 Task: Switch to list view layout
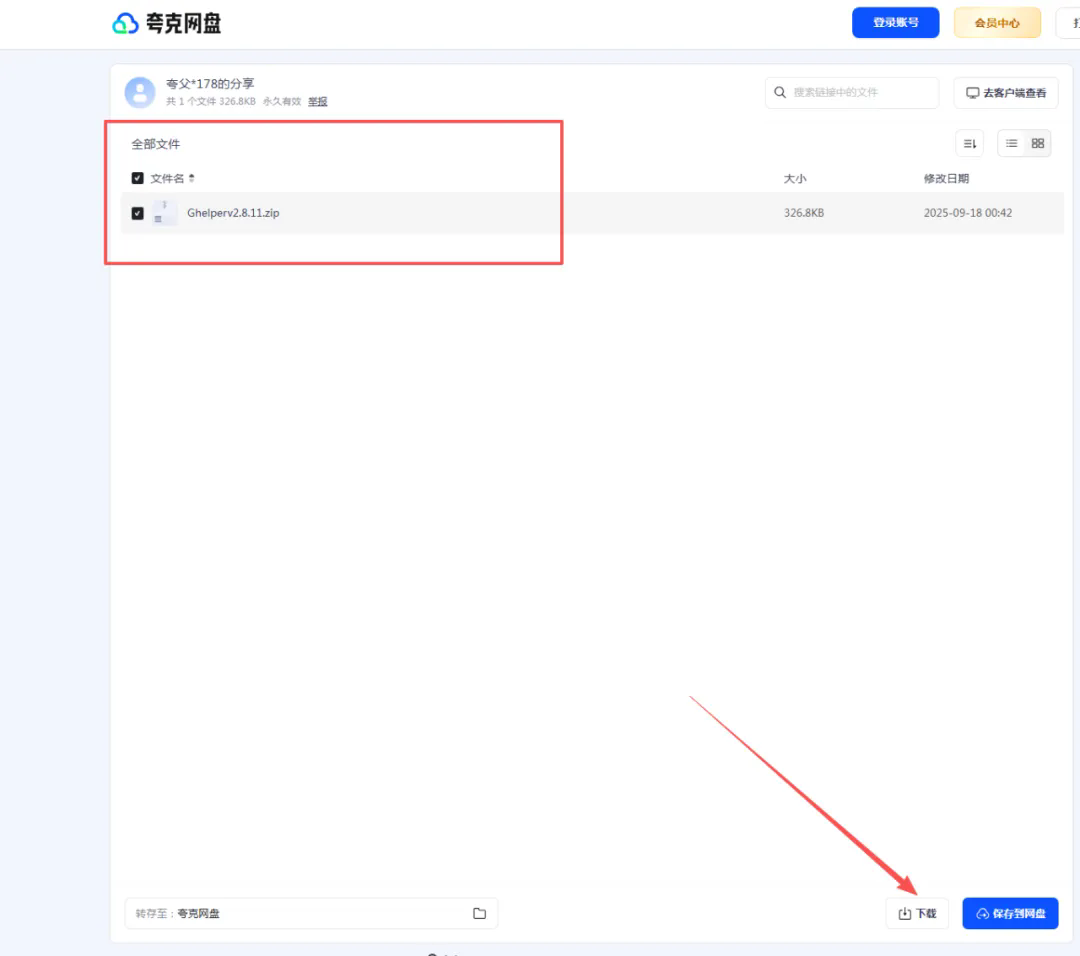(x=1011, y=144)
